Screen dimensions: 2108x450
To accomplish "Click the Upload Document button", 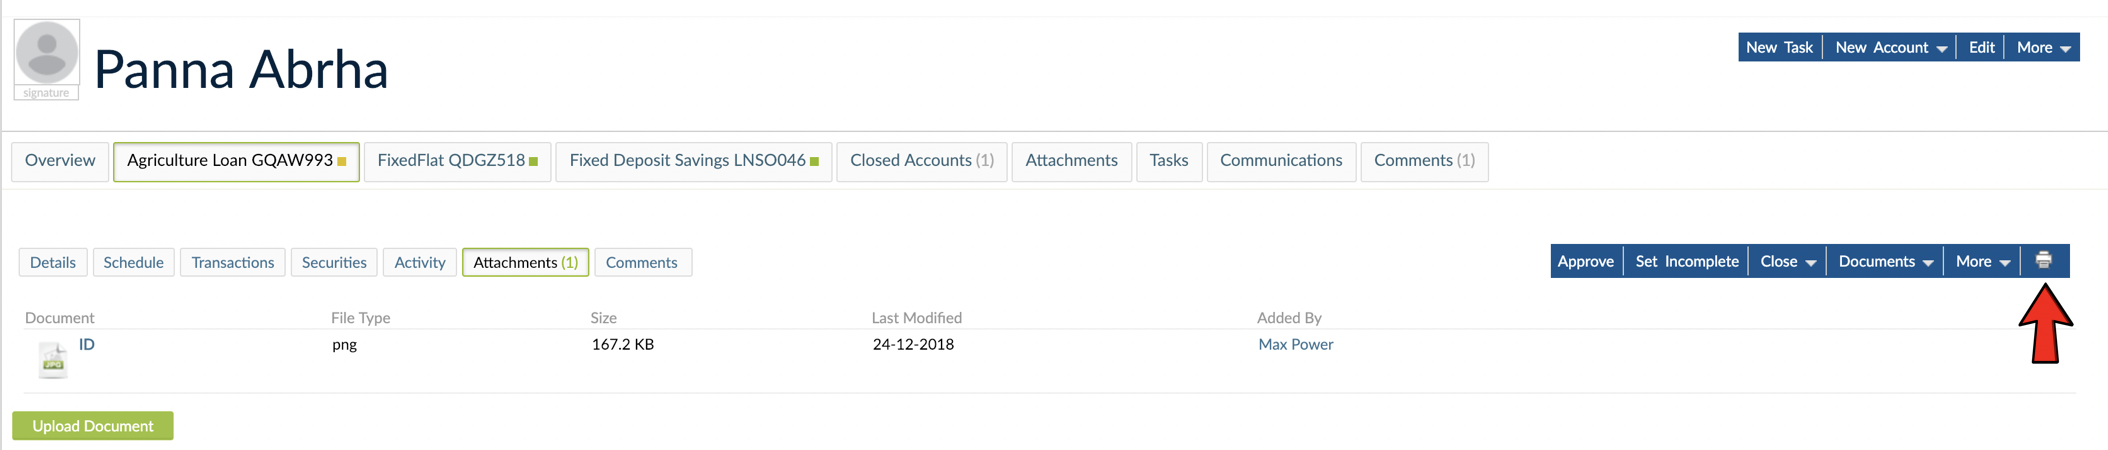I will click(93, 426).
